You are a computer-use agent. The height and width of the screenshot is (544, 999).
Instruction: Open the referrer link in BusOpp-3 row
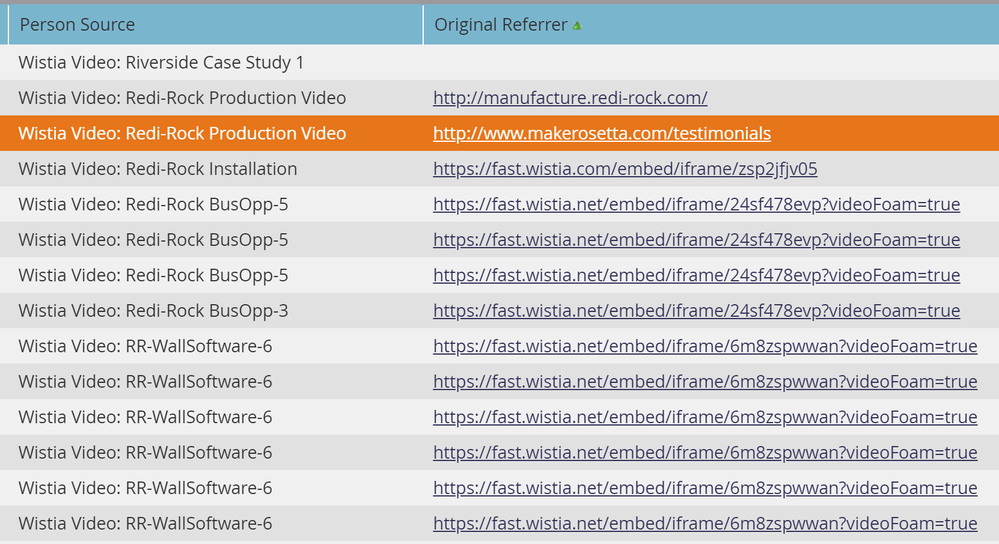click(x=696, y=311)
